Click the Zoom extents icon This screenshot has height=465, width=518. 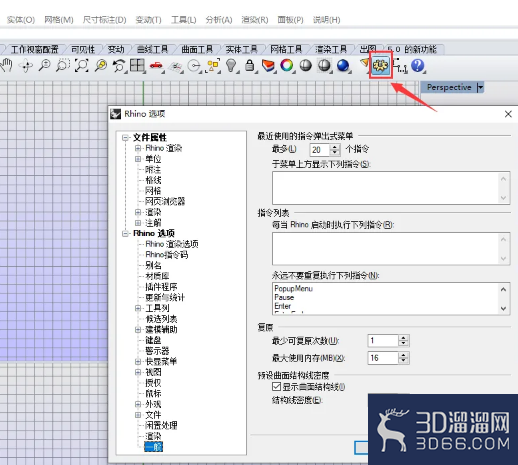[x=82, y=65]
